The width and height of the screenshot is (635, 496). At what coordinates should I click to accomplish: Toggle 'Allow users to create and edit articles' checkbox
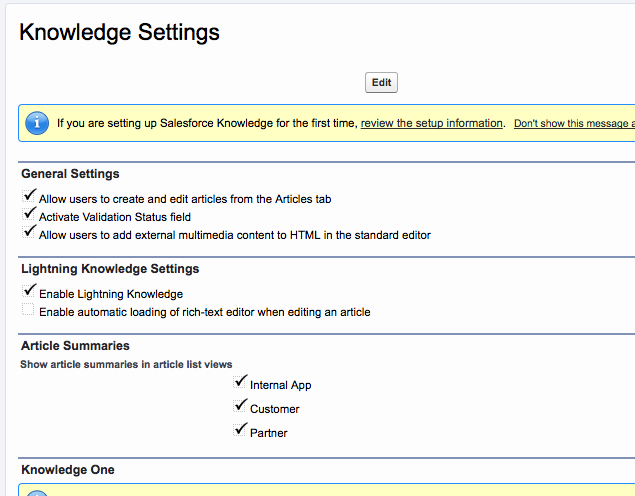29,197
